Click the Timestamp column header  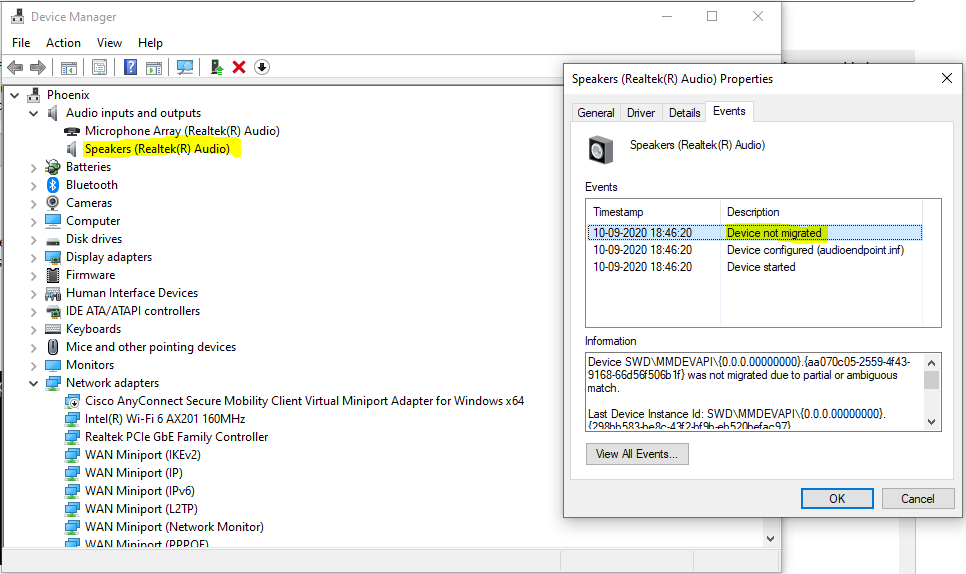click(654, 212)
